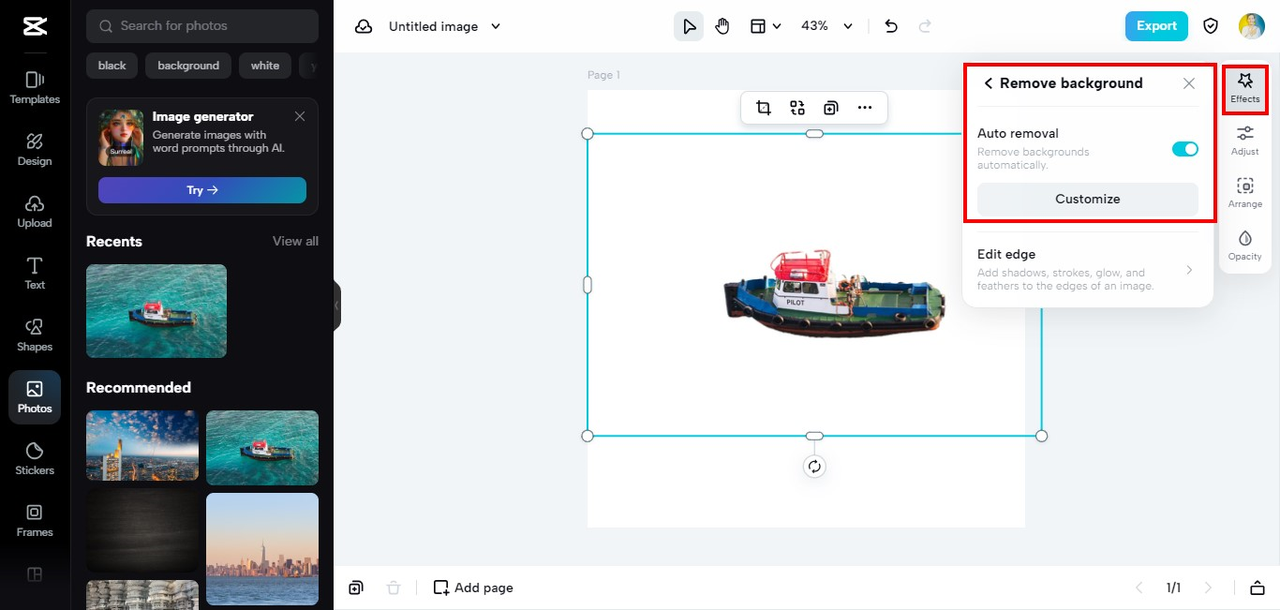Select the recent tugboat ocean photo
This screenshot has height=610, width=1280.
pos(156,311)
